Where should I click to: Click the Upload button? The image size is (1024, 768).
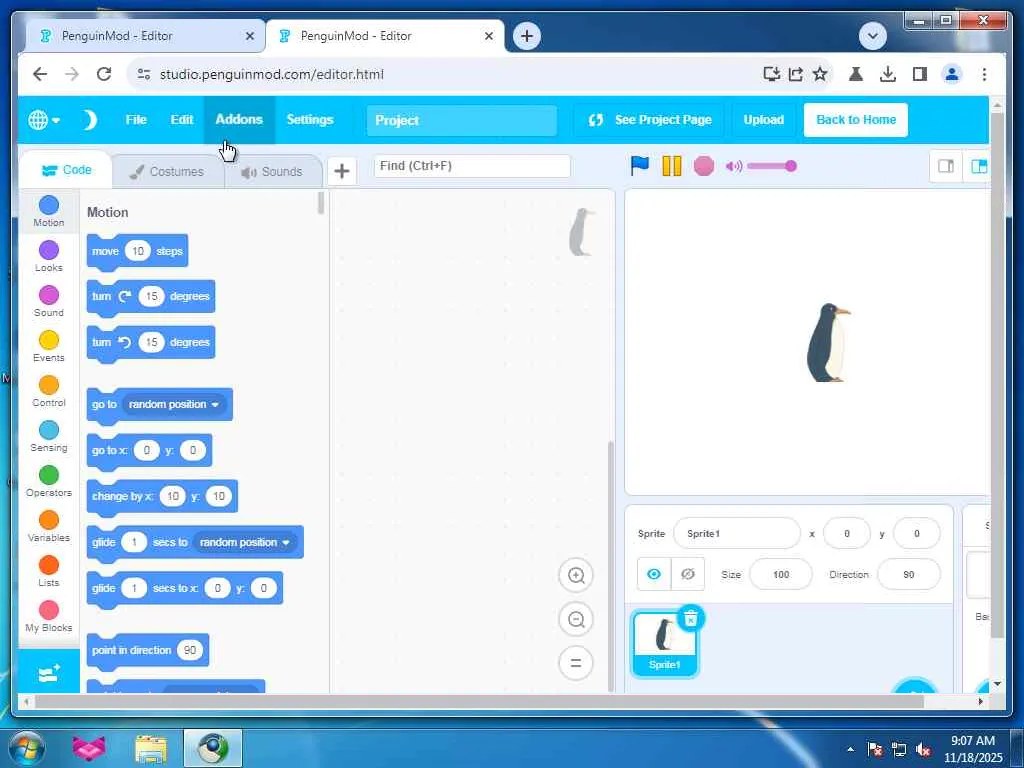coord(763,120)
